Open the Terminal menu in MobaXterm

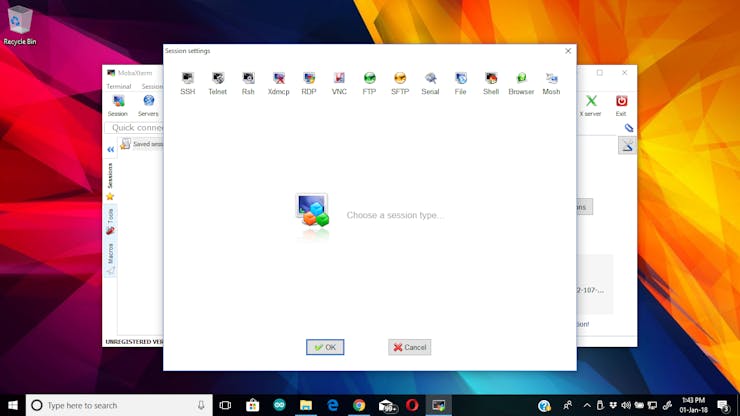[118, 86]
